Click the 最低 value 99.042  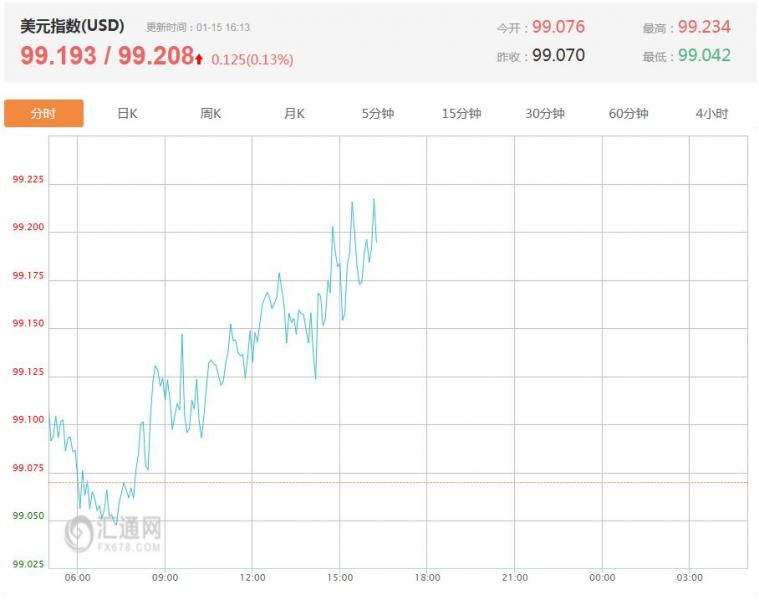click(x=704, y=56)
